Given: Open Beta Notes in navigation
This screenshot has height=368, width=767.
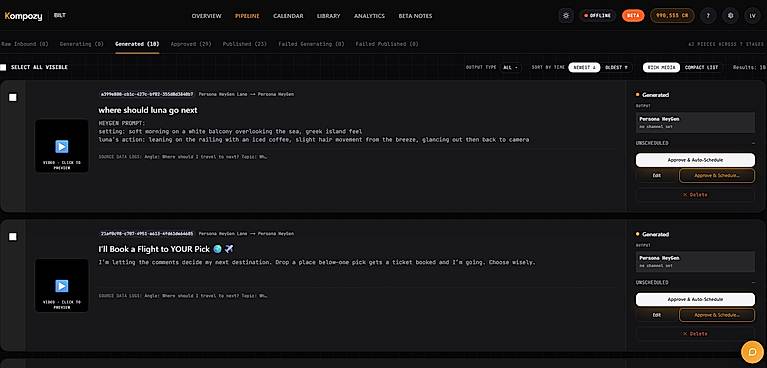Looking at the screenshot, I should point(415,16).
